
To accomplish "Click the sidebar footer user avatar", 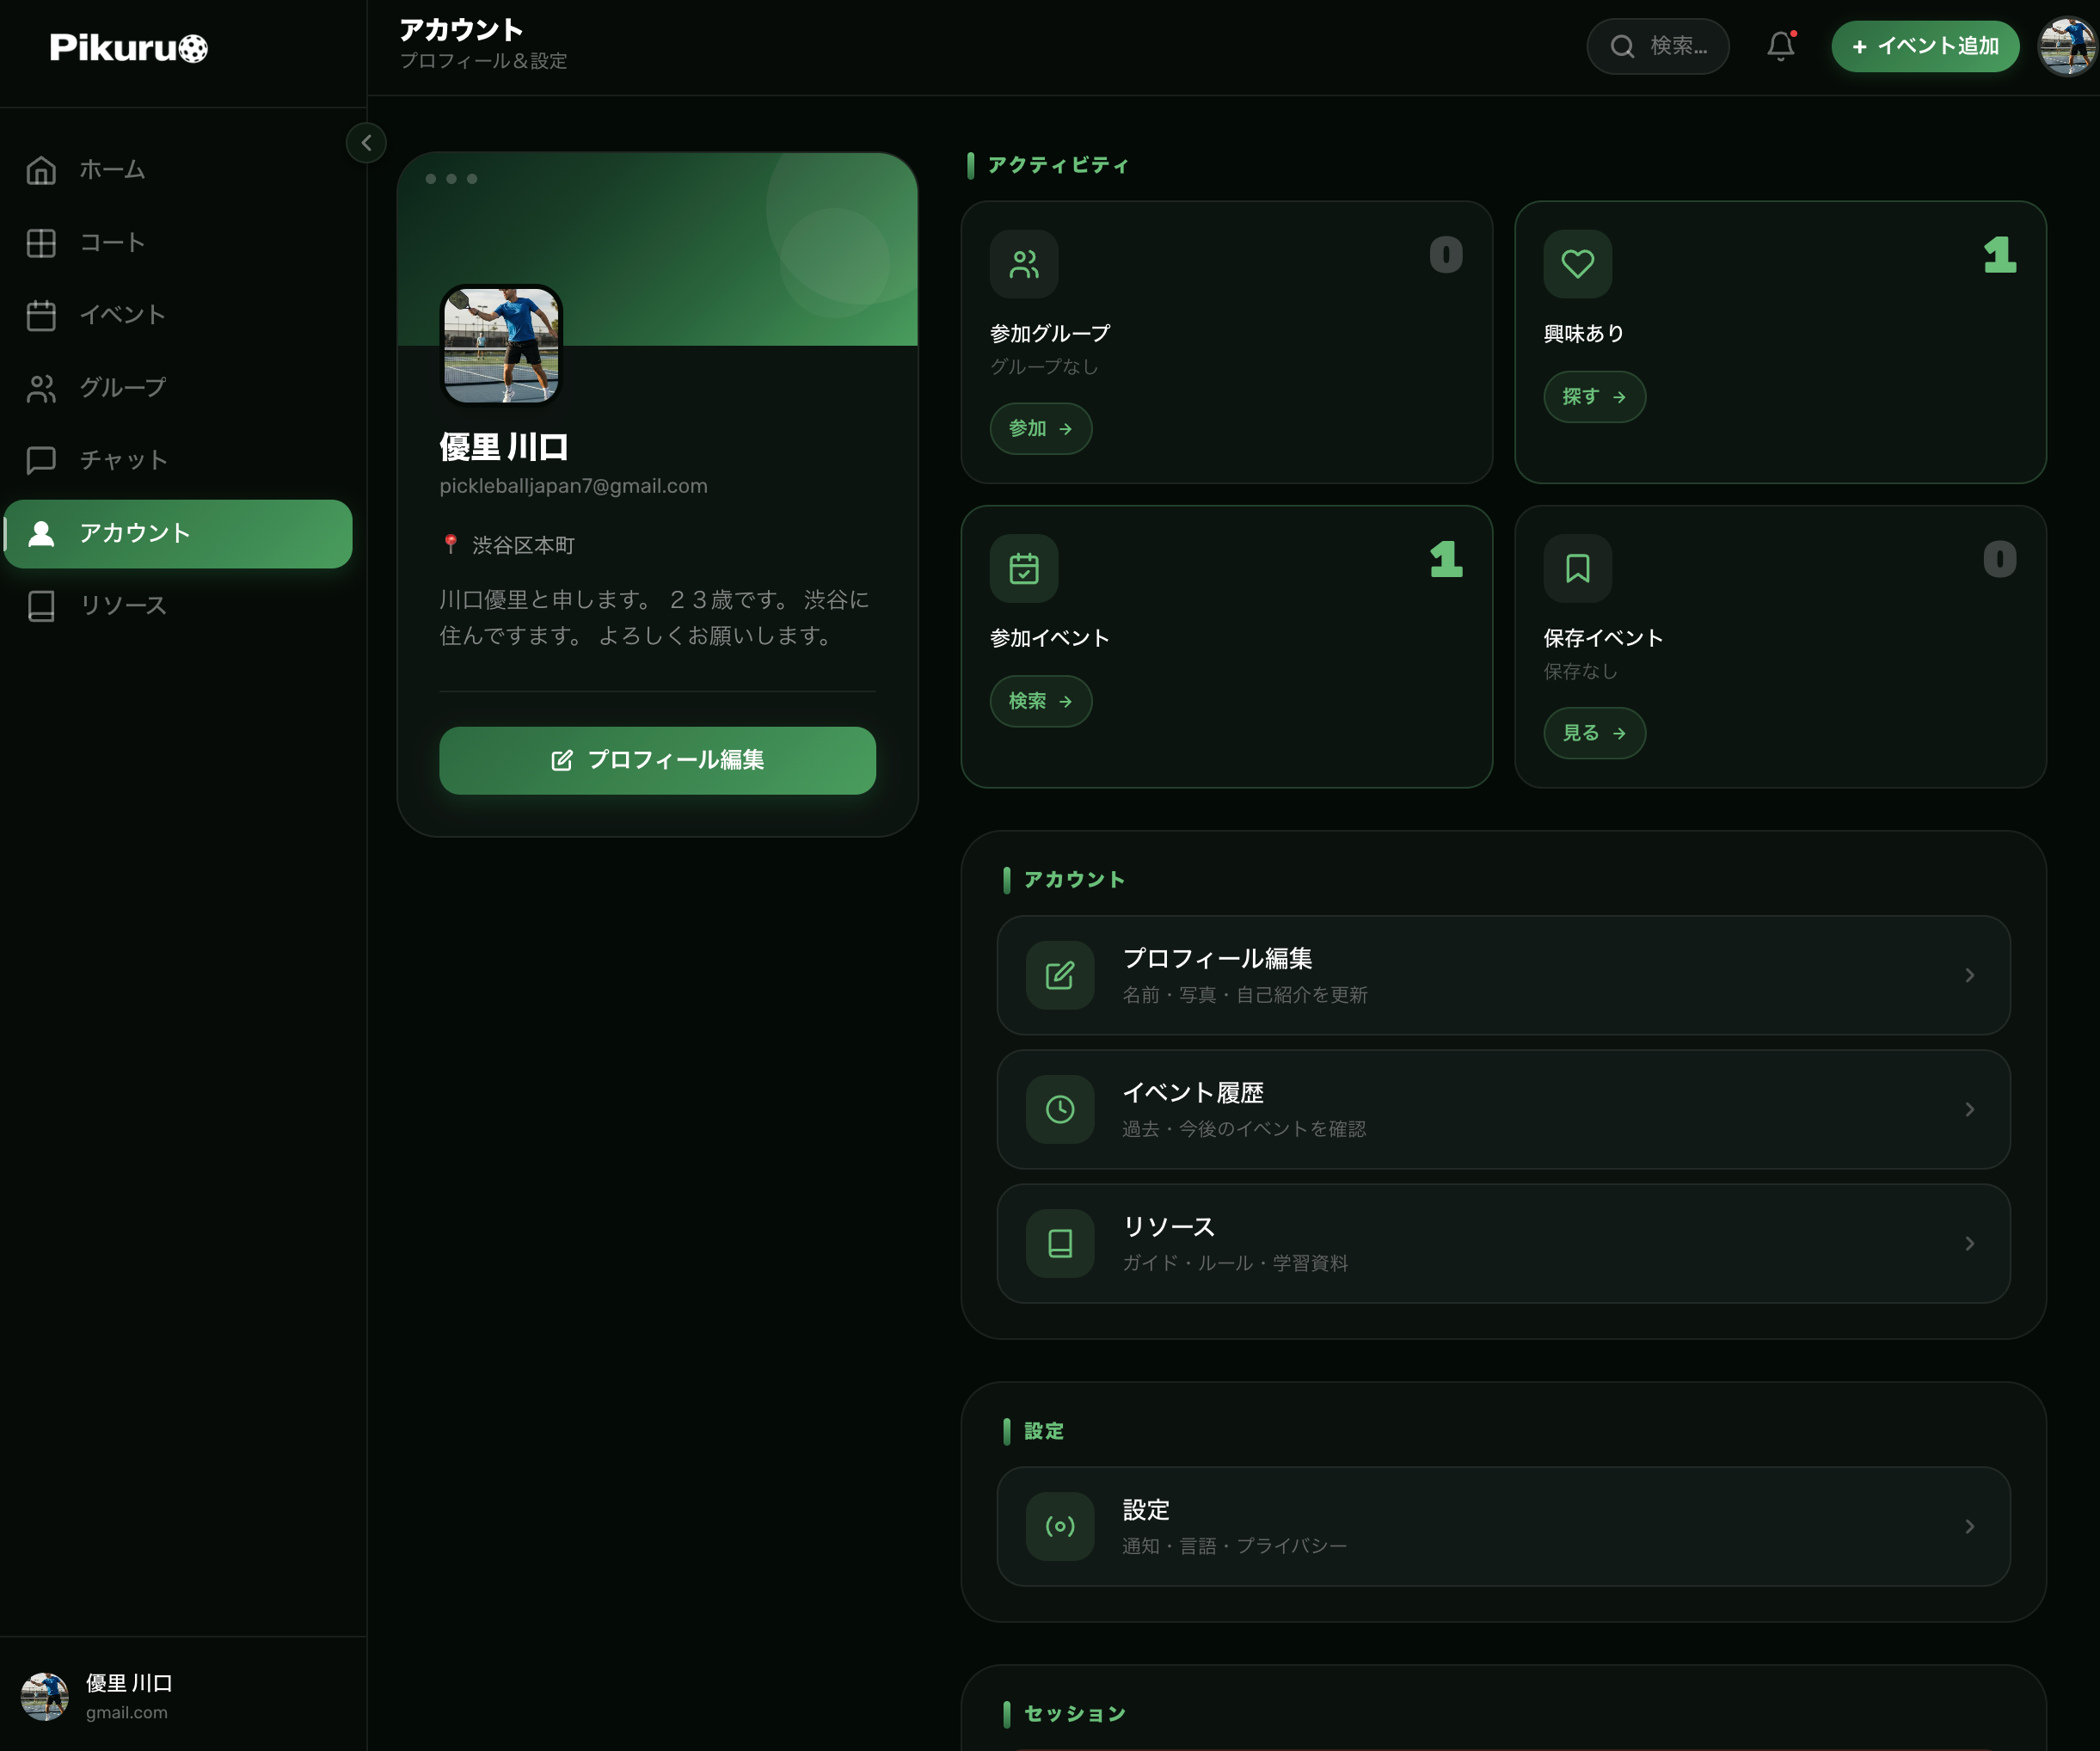I will point(44,1696).
